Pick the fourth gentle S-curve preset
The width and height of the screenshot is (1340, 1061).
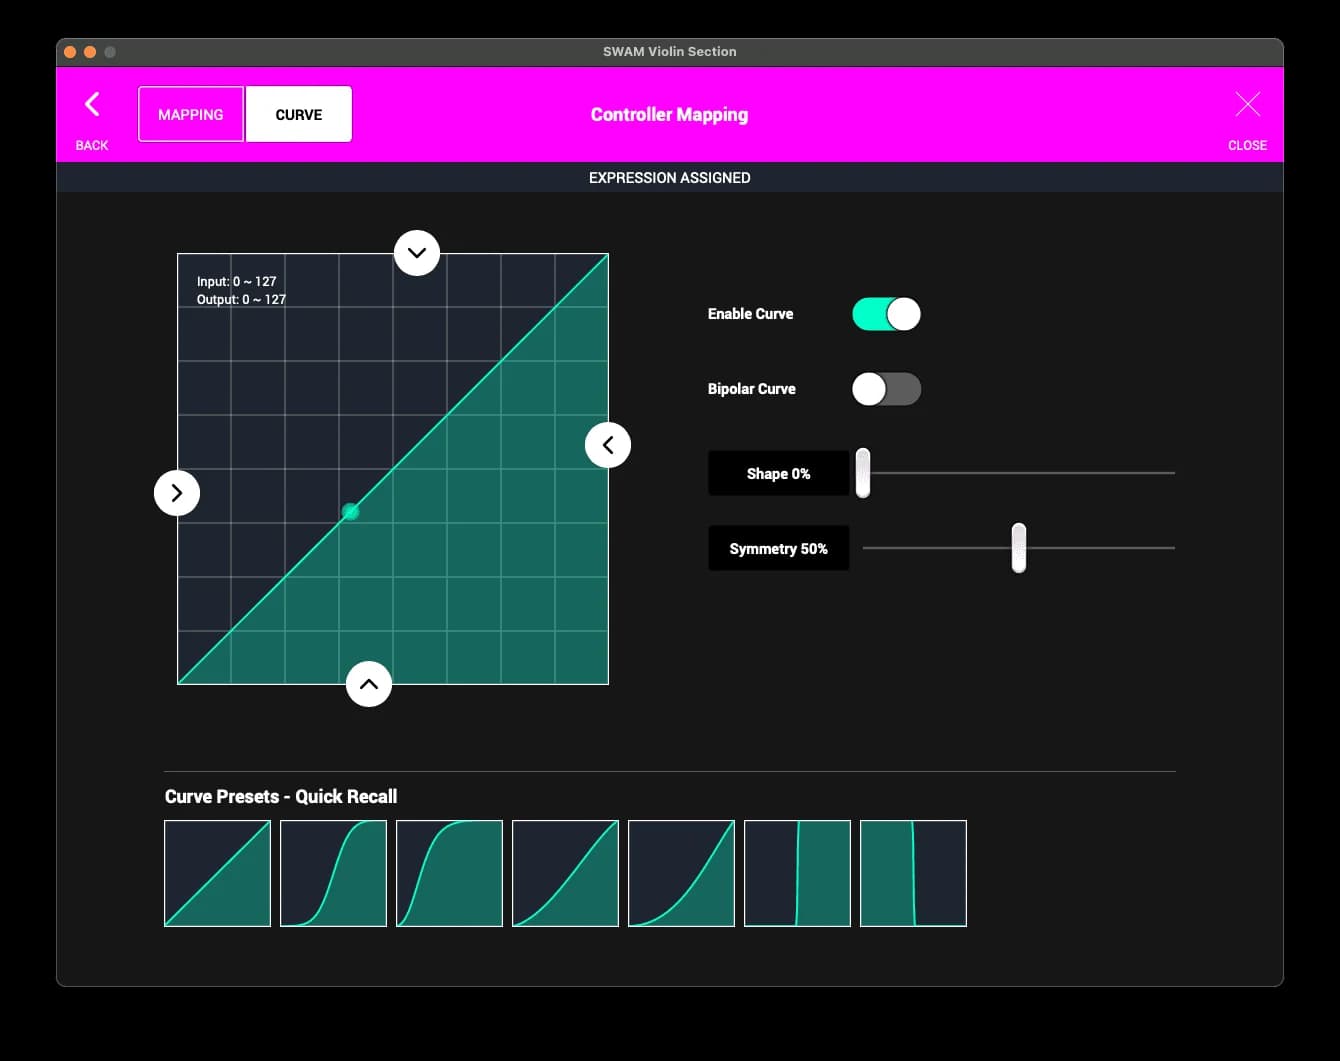coord(565,873)
